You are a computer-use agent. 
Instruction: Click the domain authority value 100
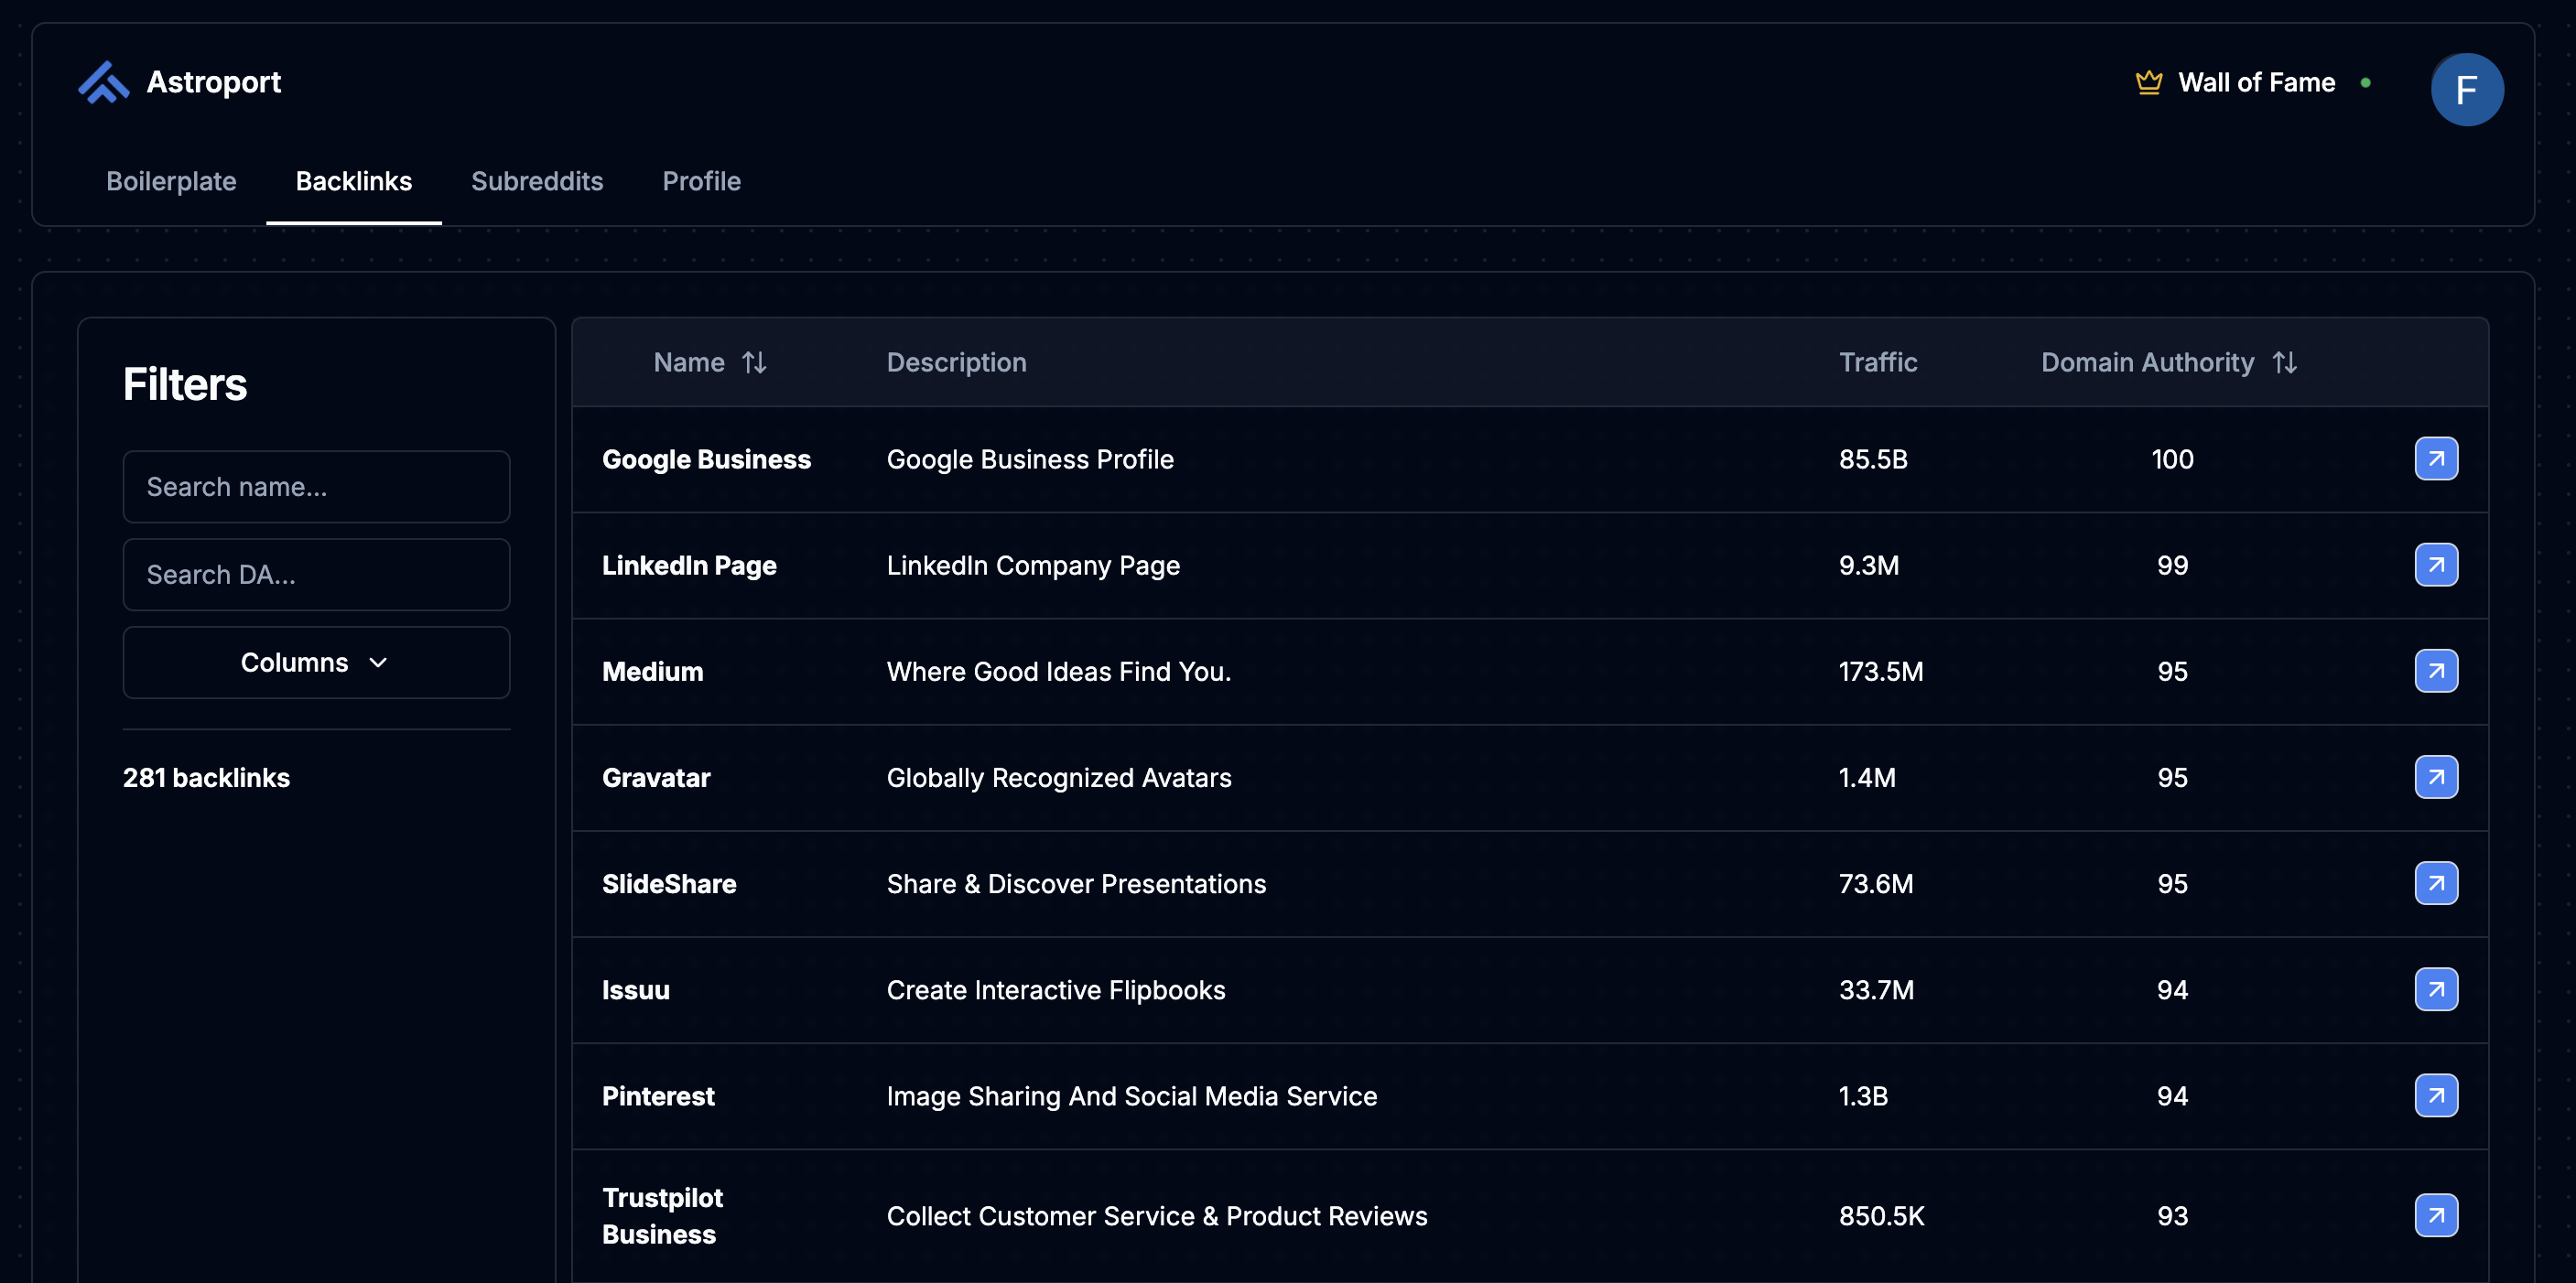(x=2172, y=459)
